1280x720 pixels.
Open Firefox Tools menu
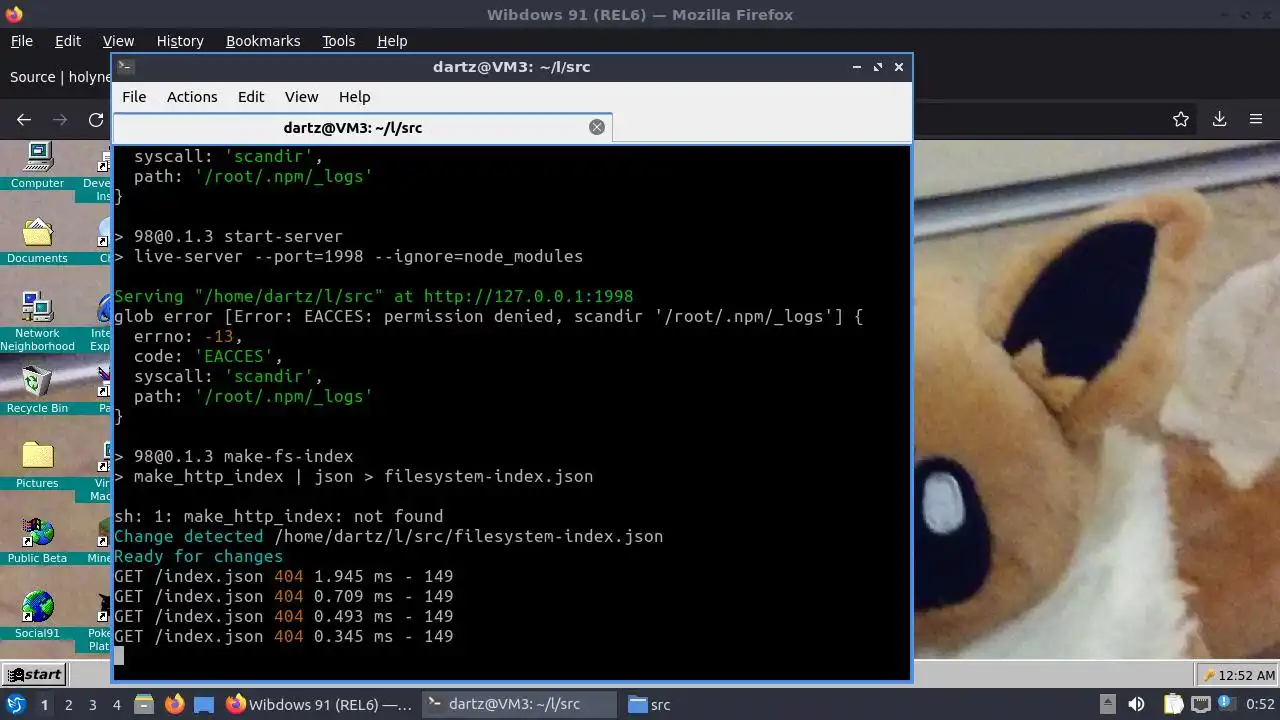point(338,41)
